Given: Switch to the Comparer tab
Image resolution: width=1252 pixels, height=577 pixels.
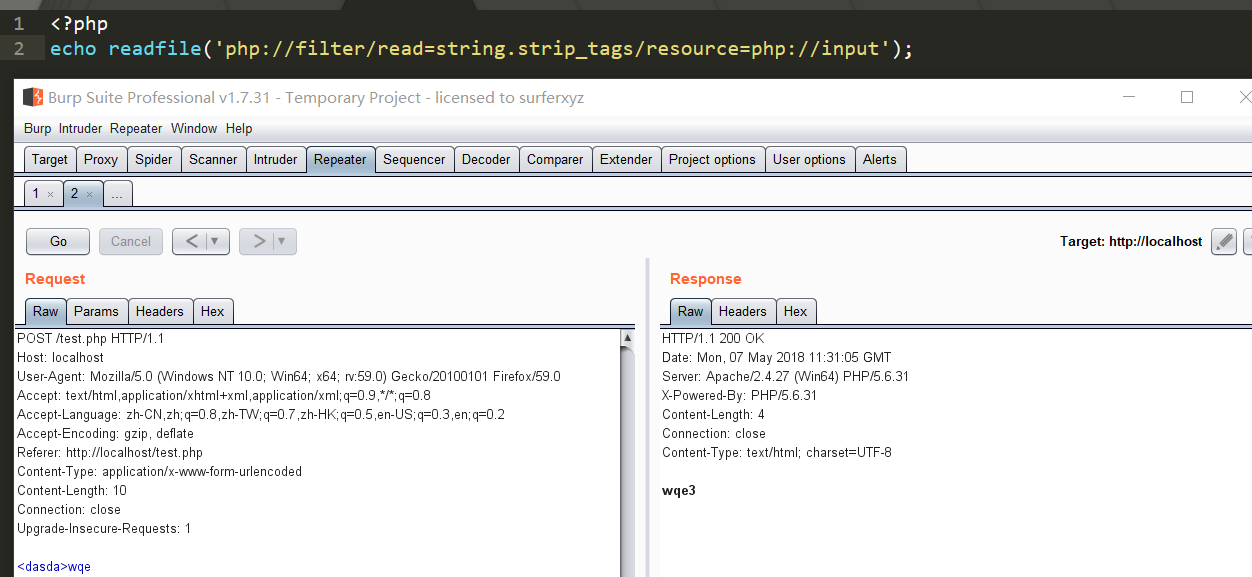Looking at the screenshot, I should (x=555, y=159).
